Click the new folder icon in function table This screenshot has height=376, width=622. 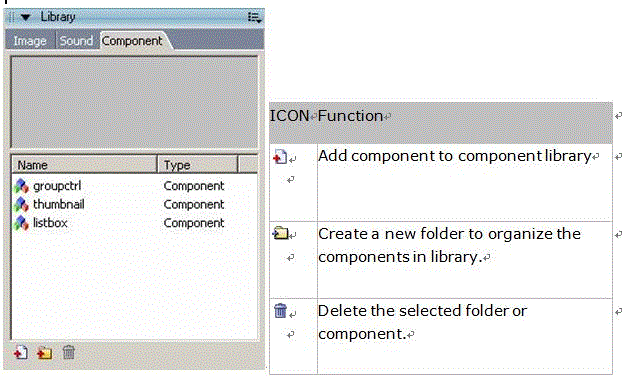(280, 233)
